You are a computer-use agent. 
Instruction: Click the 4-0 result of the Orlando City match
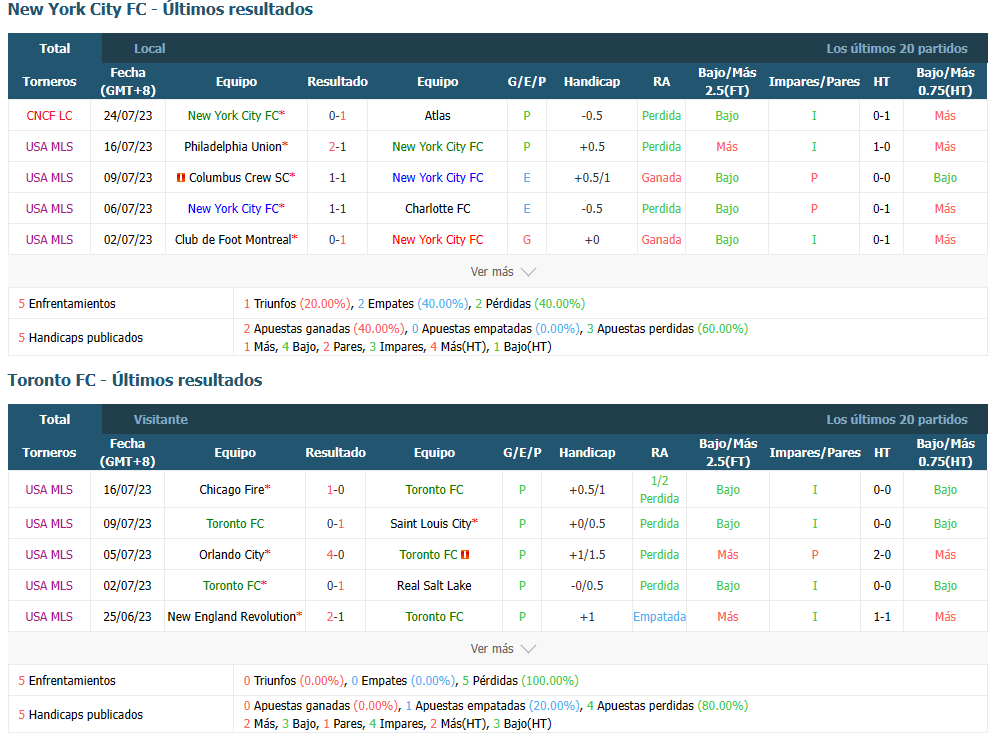[x=336, y=555]
